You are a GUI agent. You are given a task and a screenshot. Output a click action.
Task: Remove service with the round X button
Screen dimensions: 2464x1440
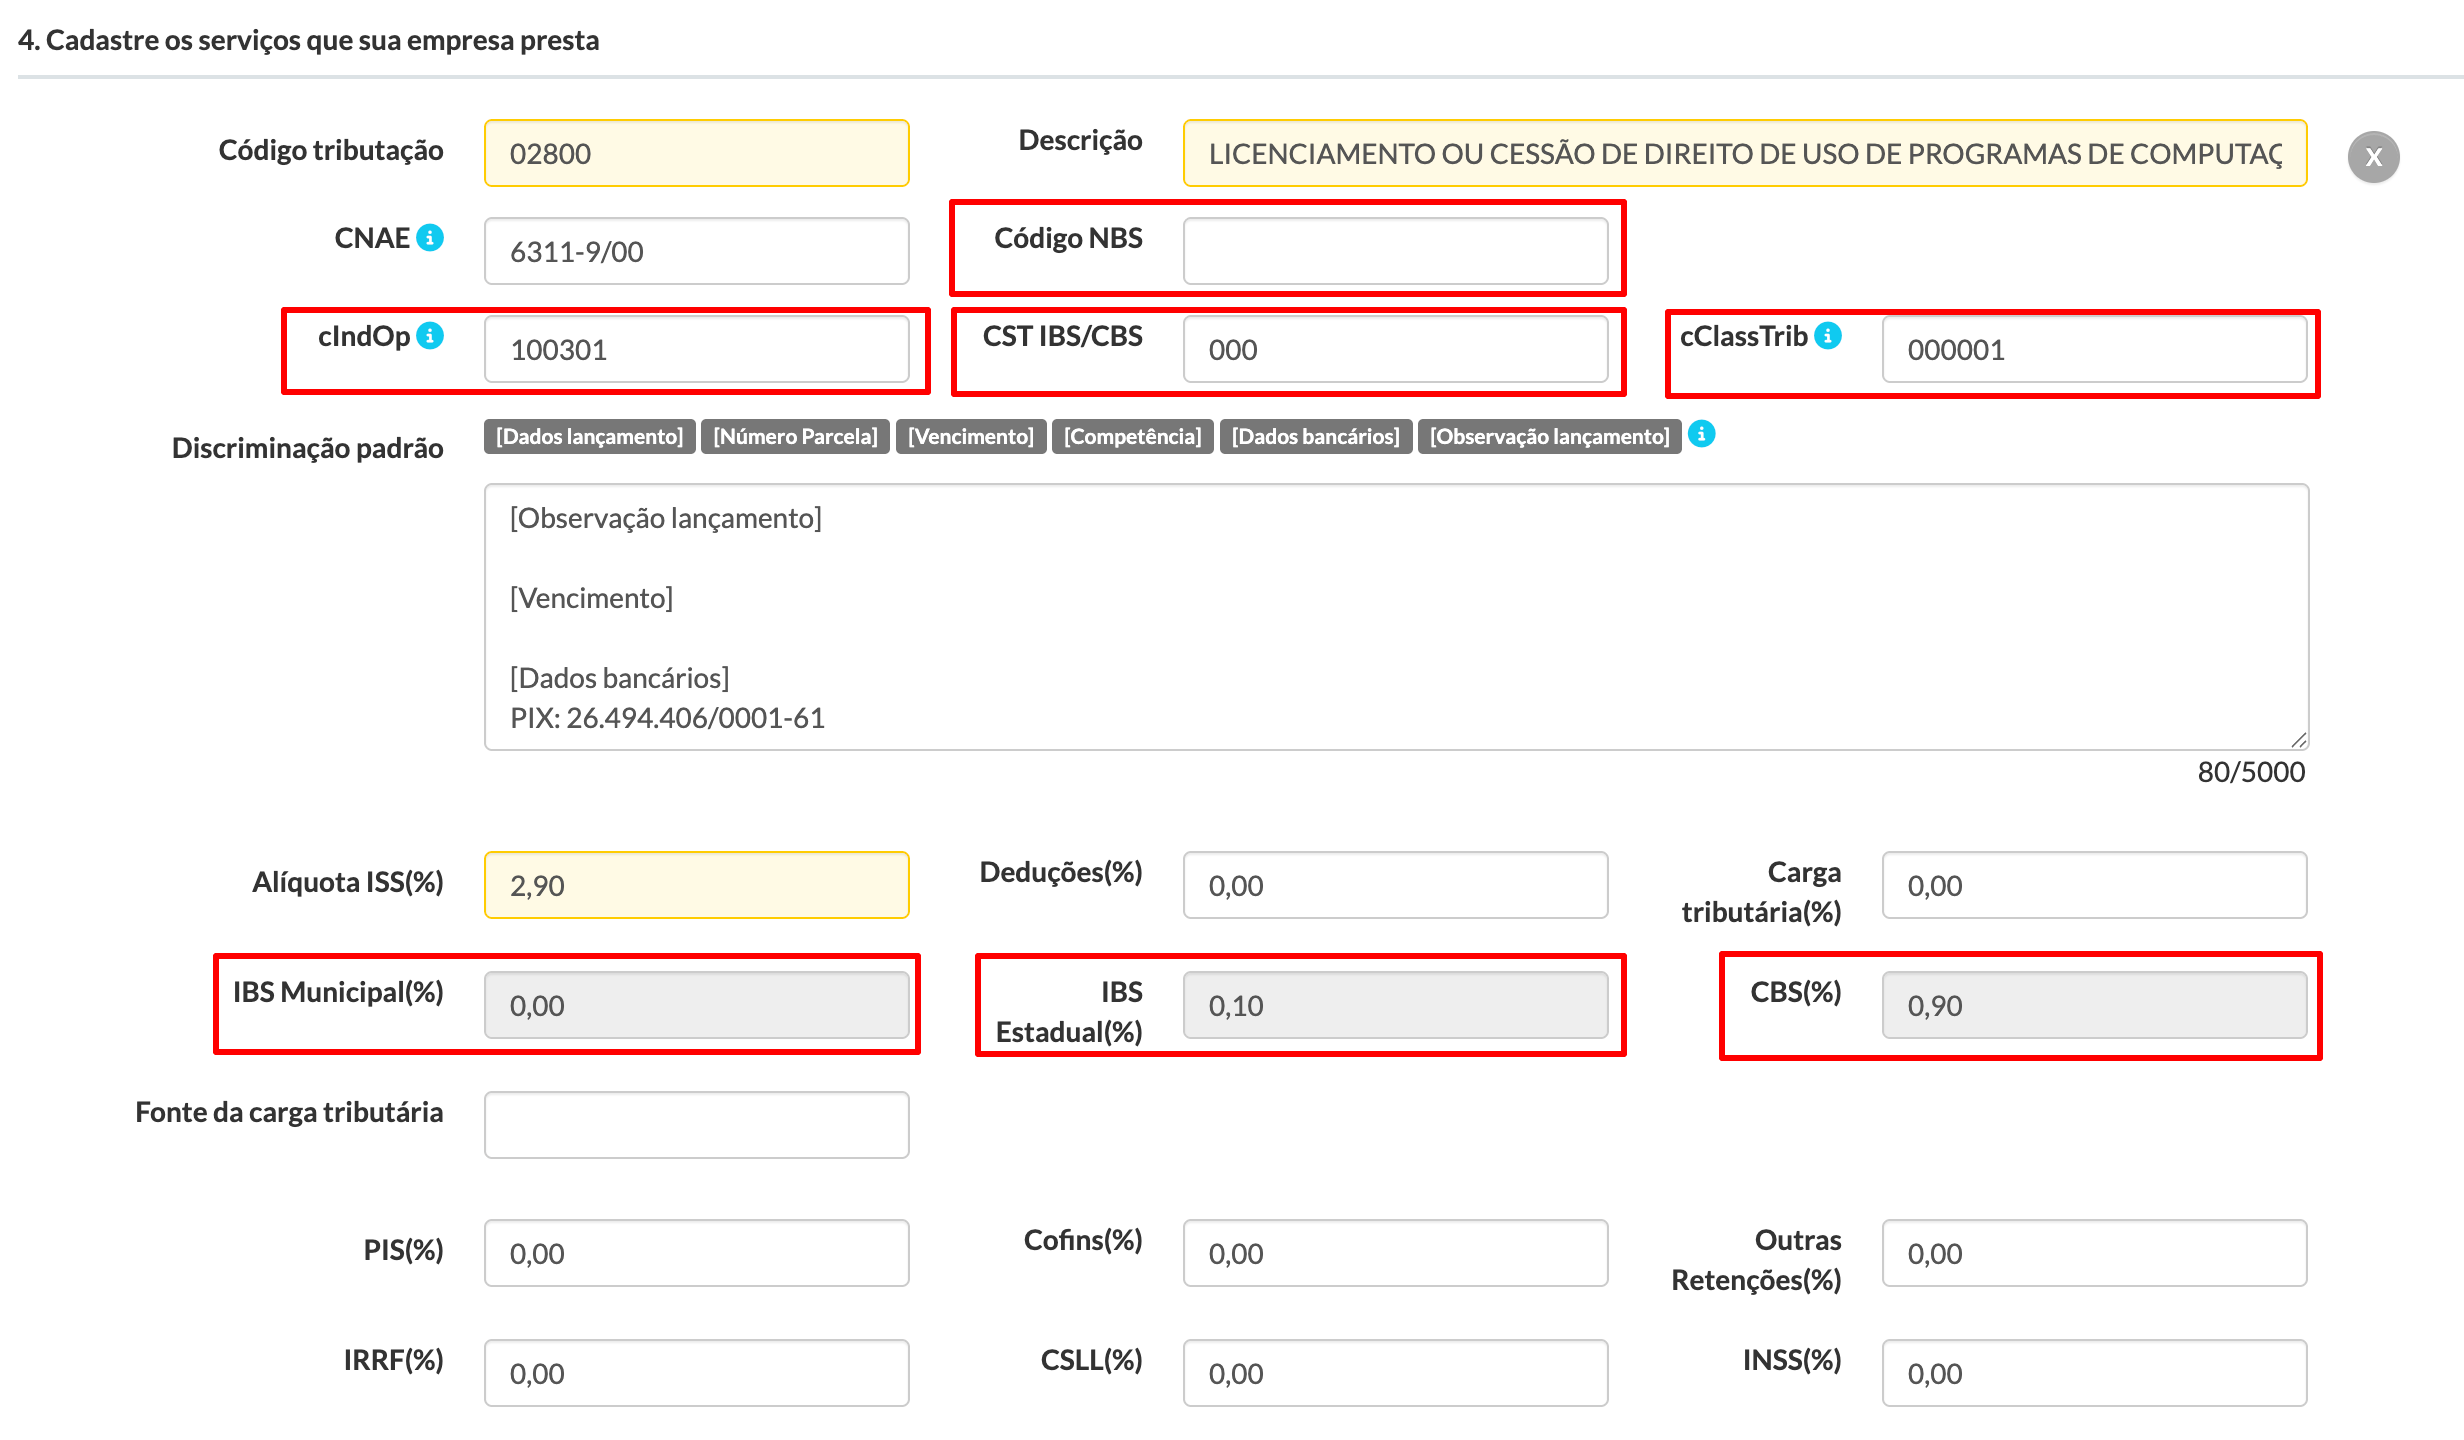(2373, 157)
